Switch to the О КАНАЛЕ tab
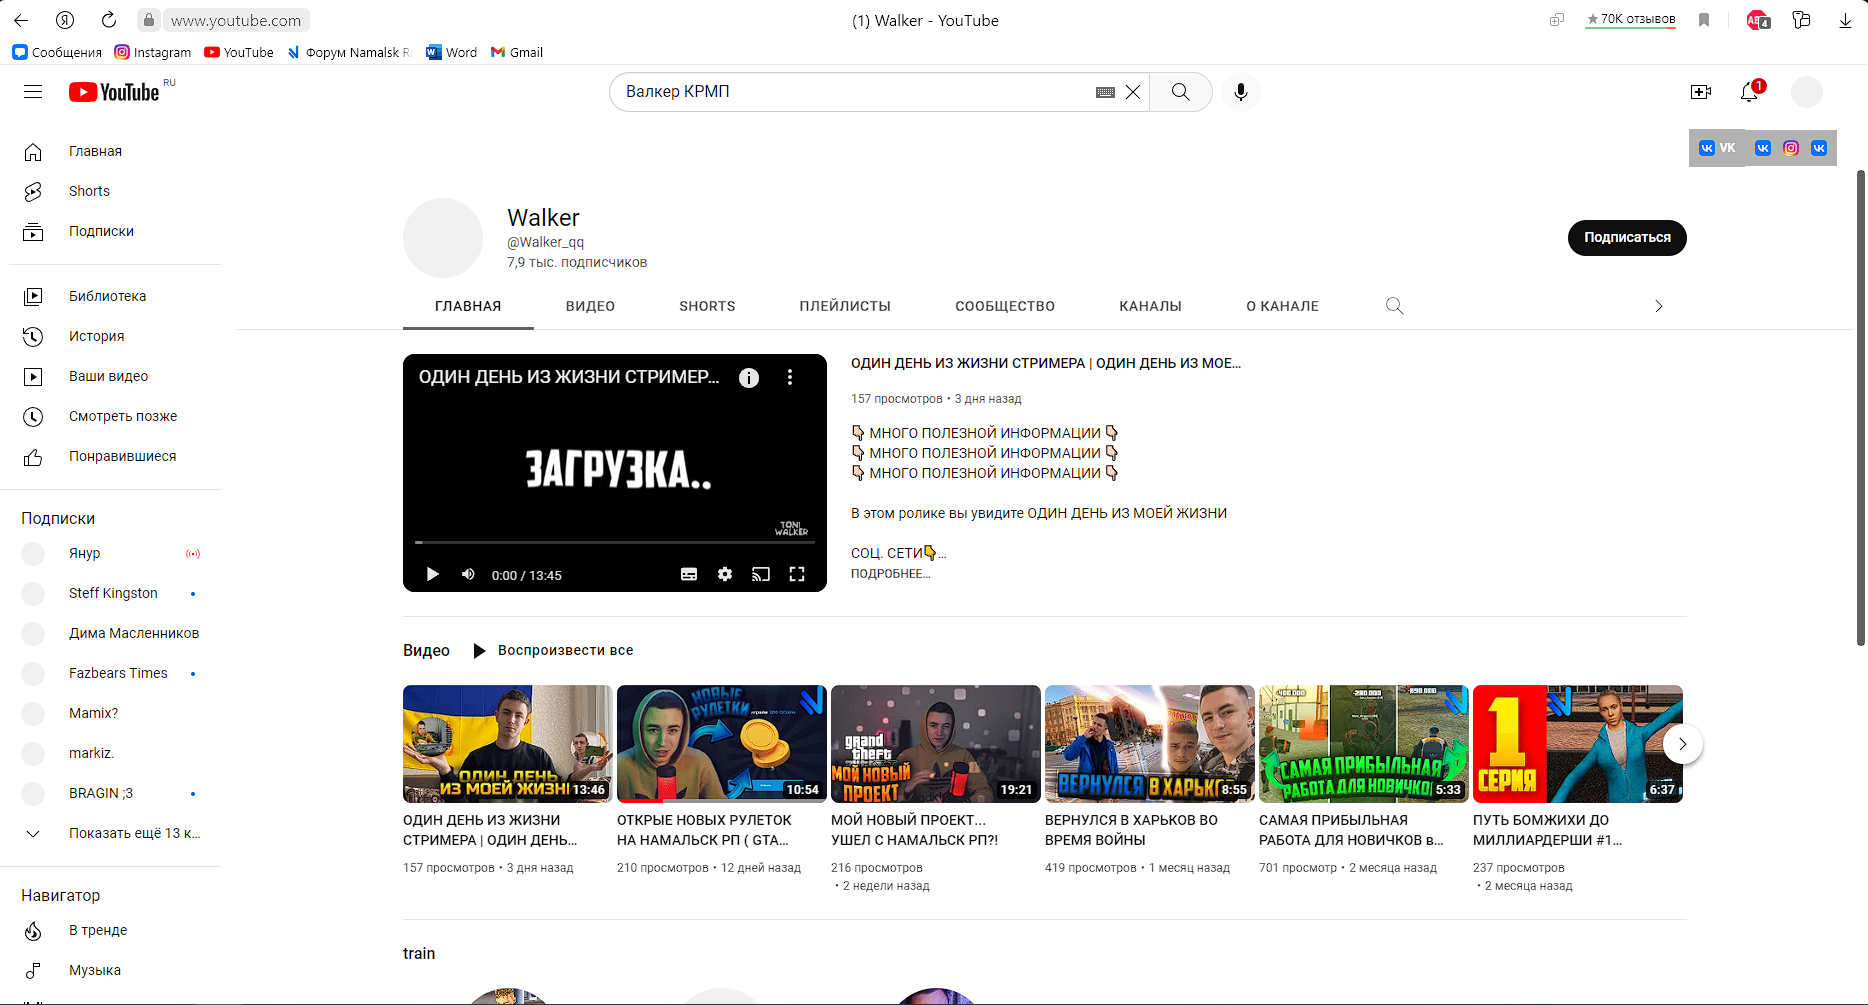The height and width of the screenshot is (1005, 1868). coord(1282,306)
